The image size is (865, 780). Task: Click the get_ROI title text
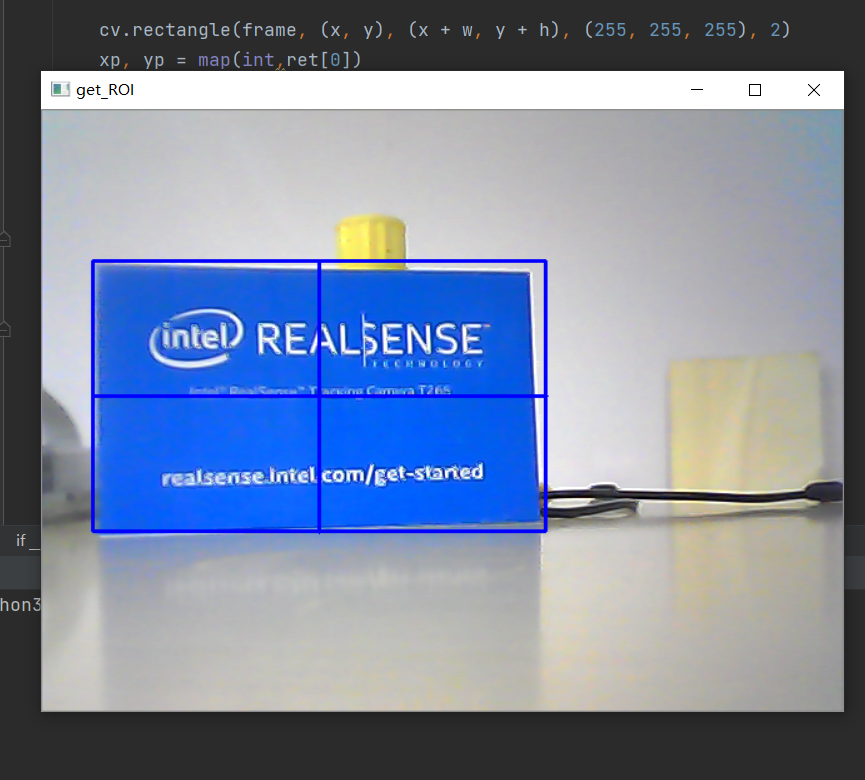click(x=105, y=90)
